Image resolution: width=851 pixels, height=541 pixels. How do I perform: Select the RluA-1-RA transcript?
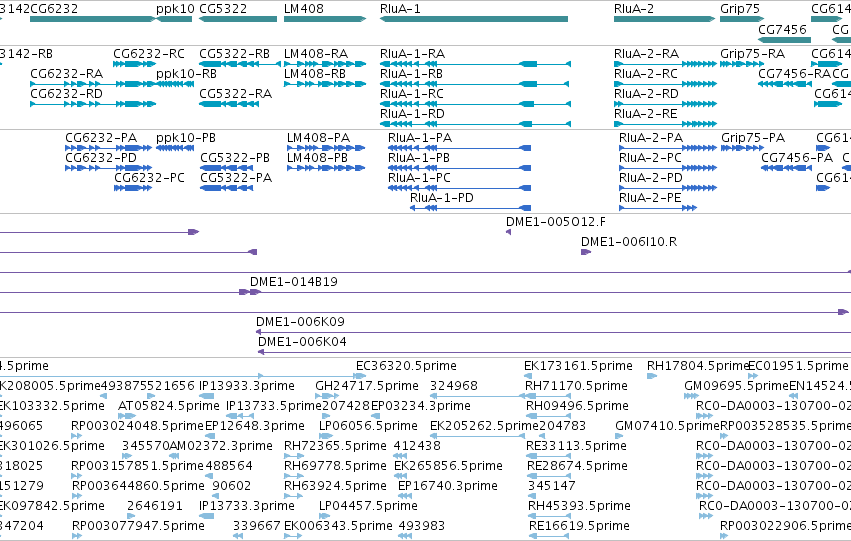tap(475, 64)
